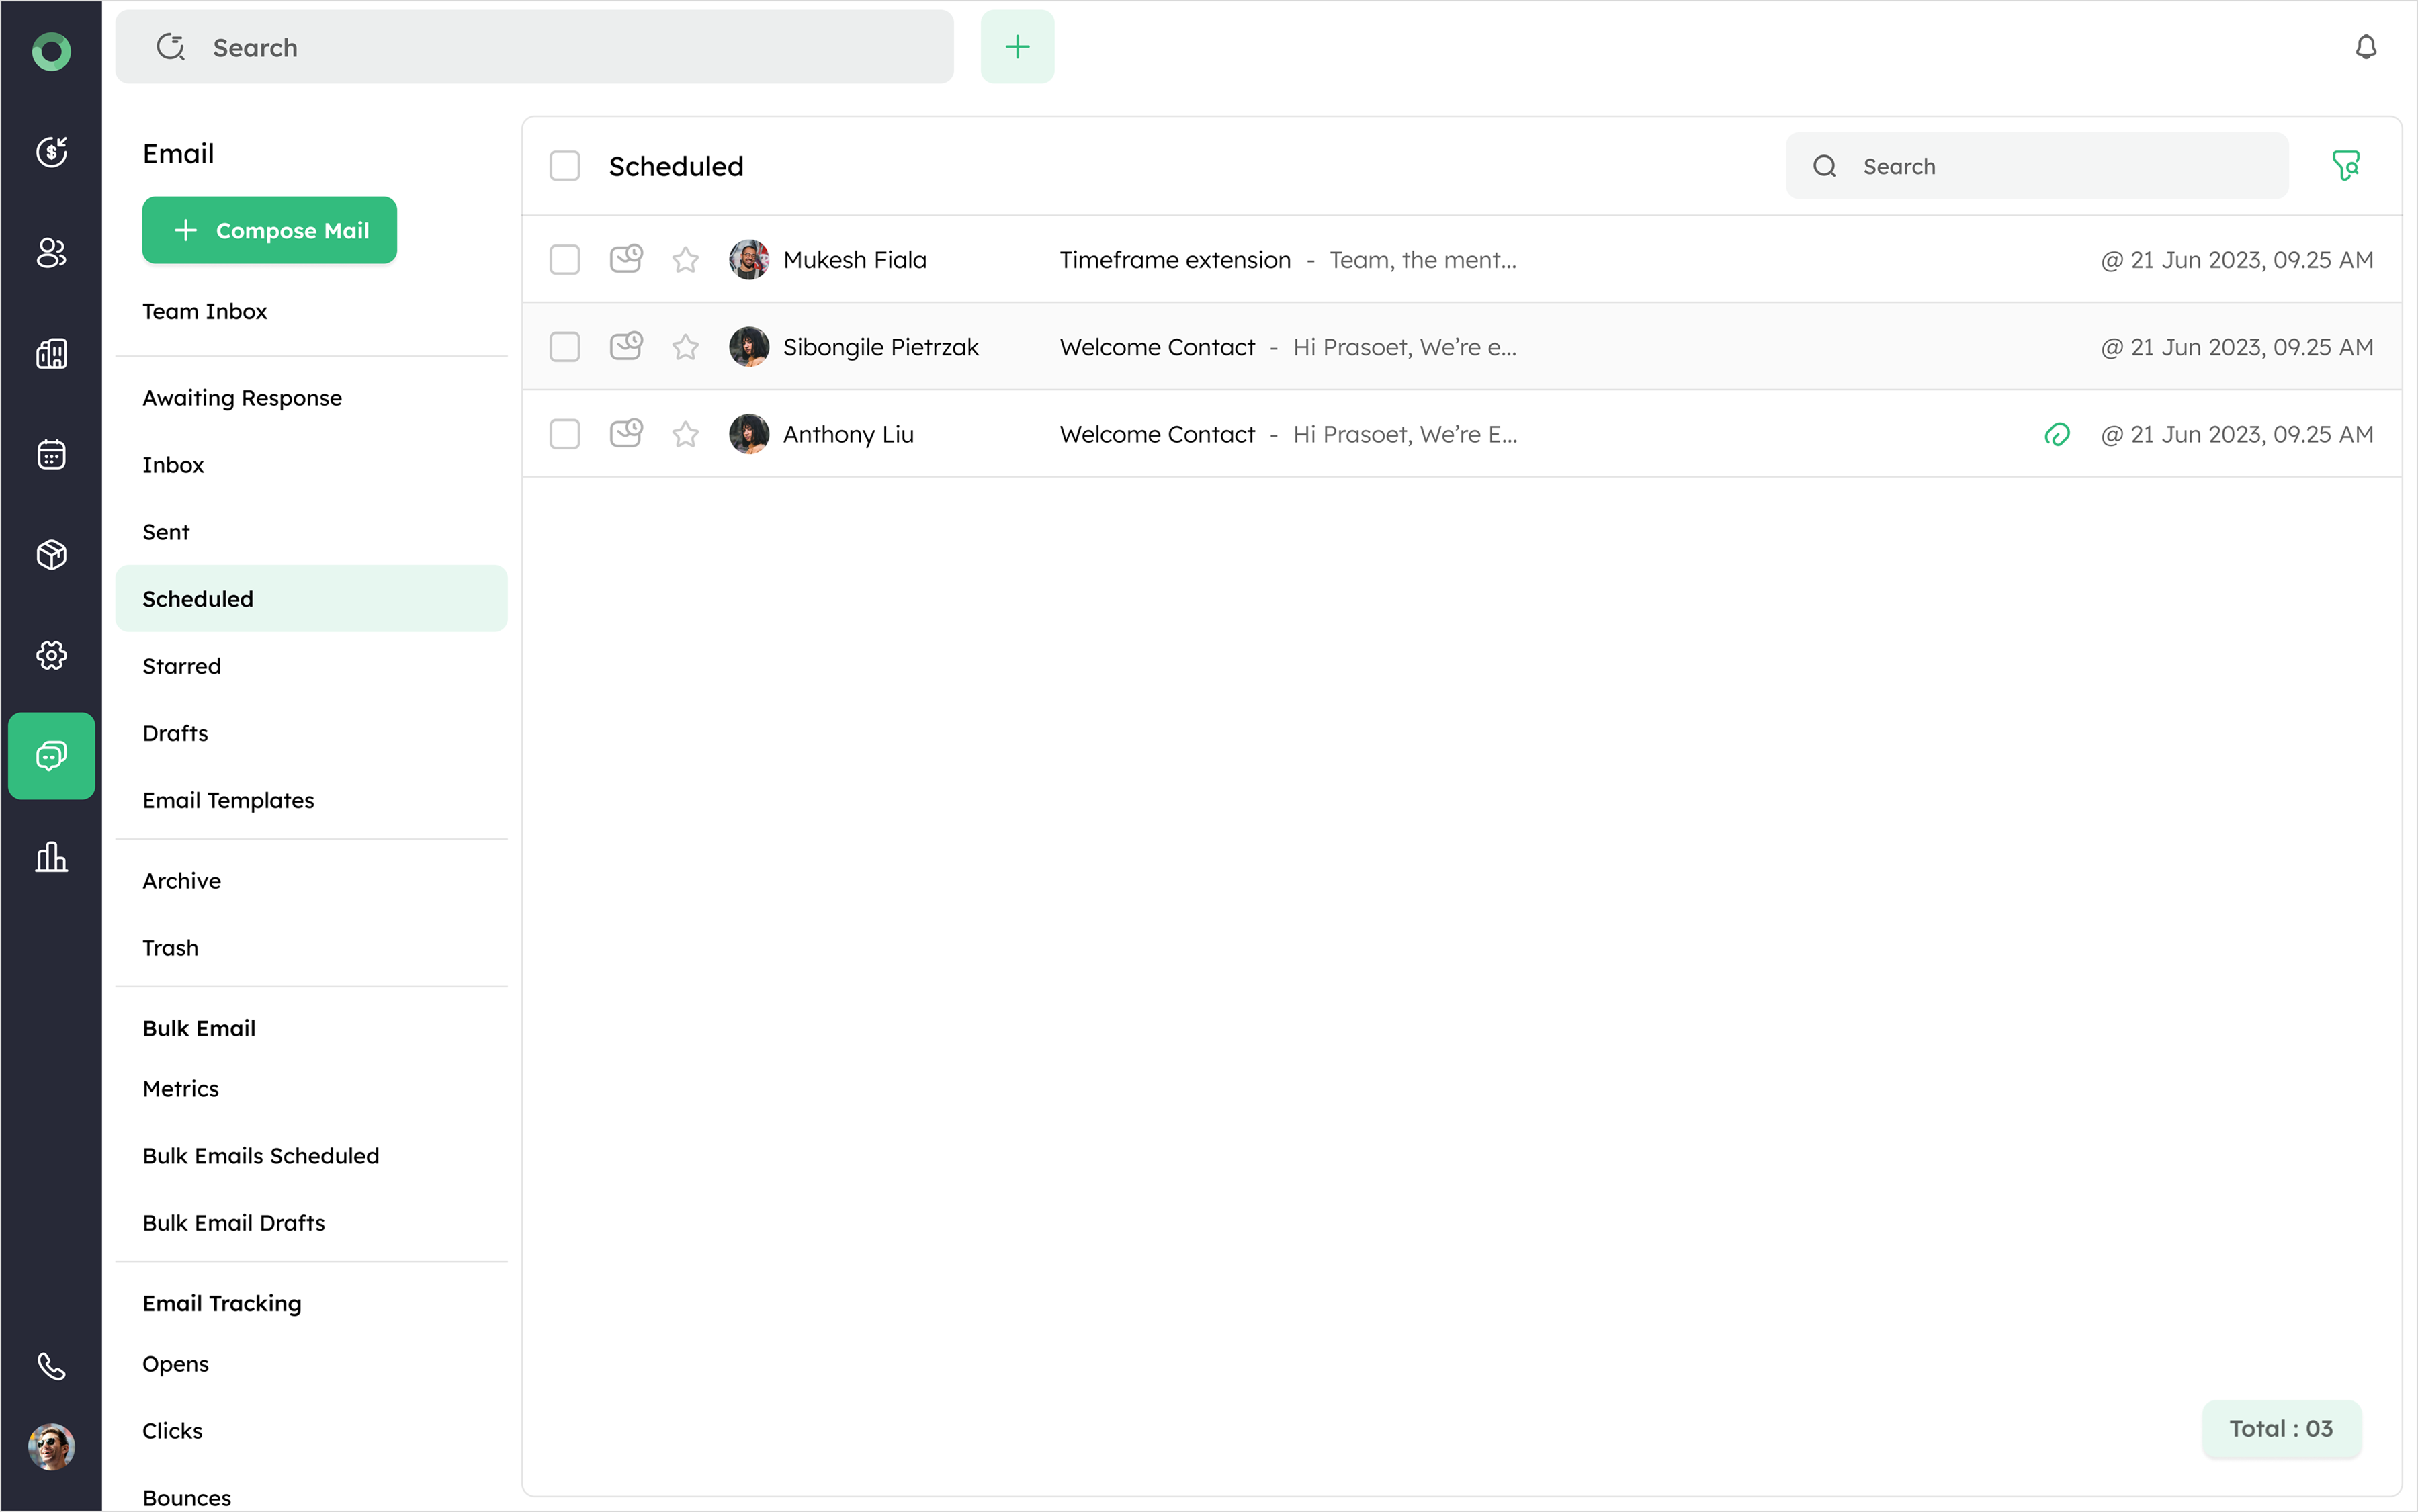Viewport: 2418px width, 1512px height.
Task: Open Bulk Emails Scheduled section
Action: [260, 1155]
